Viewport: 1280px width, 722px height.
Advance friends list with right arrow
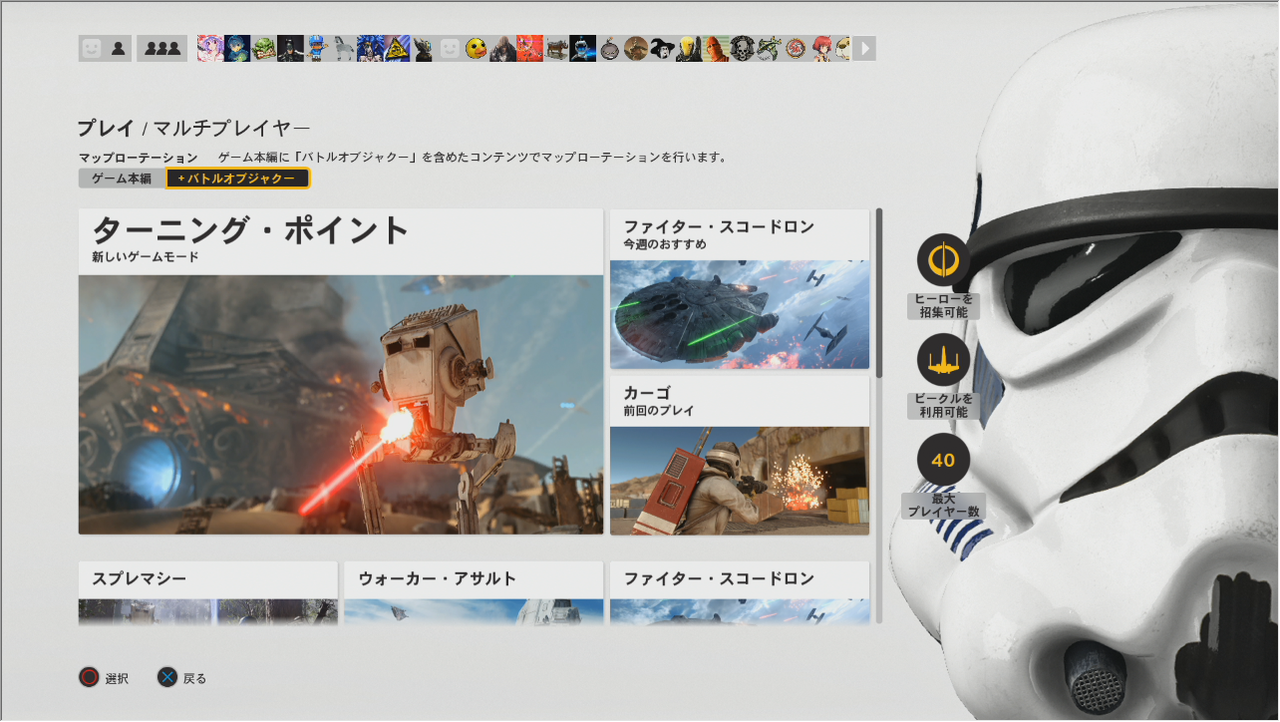tap(865, 48)
